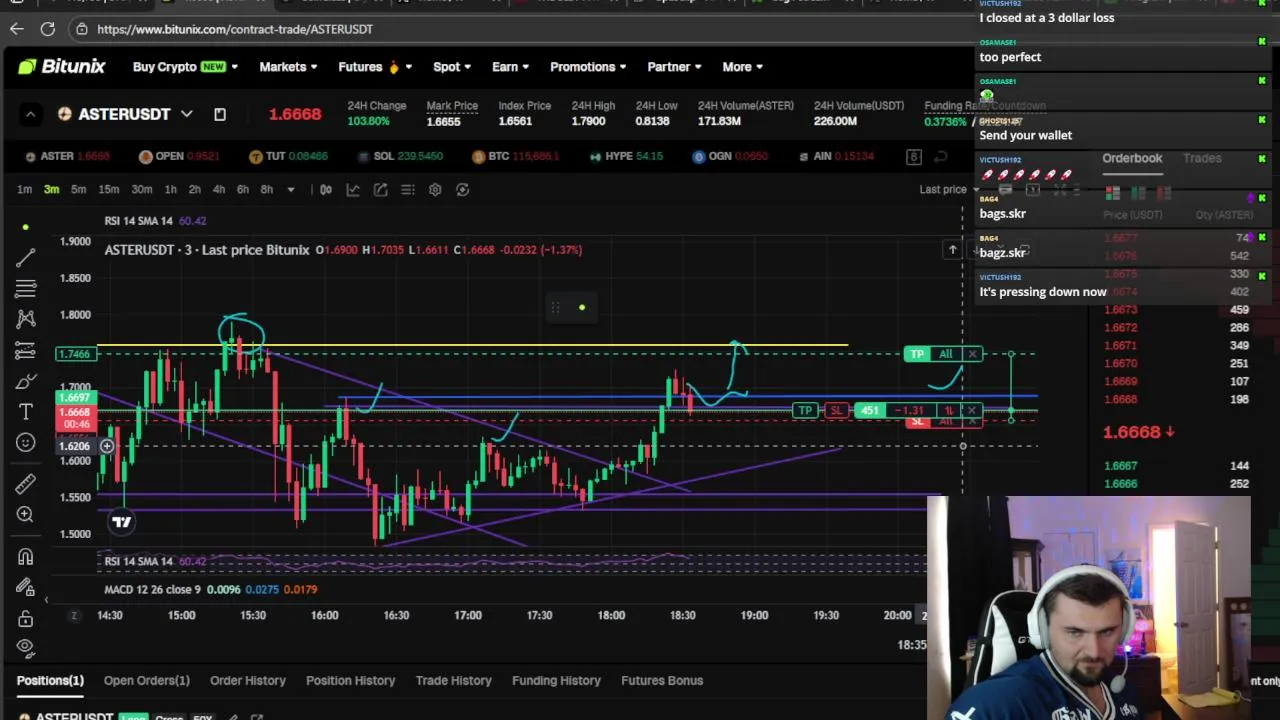Viewport: 1280px width, 720px height.
Task: Open the Bitunix logo home link
Action: (61, 67)
